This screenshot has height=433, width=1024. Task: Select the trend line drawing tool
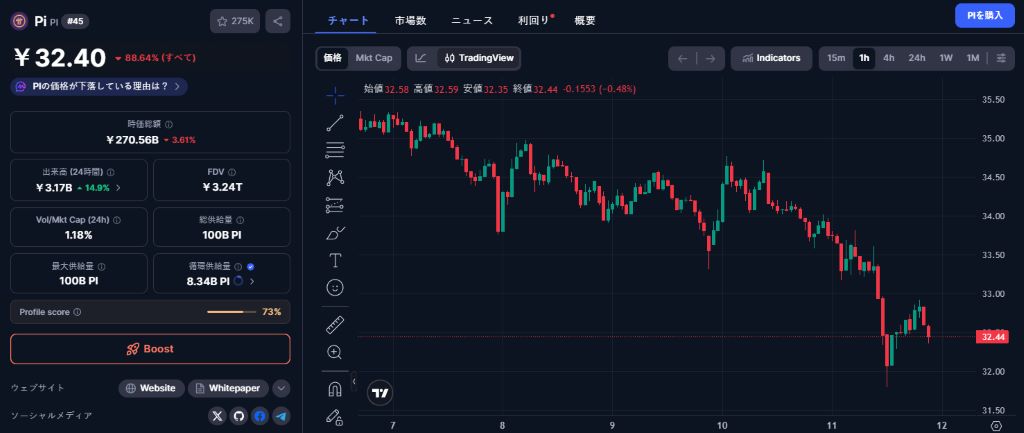[x=335, y=123]
